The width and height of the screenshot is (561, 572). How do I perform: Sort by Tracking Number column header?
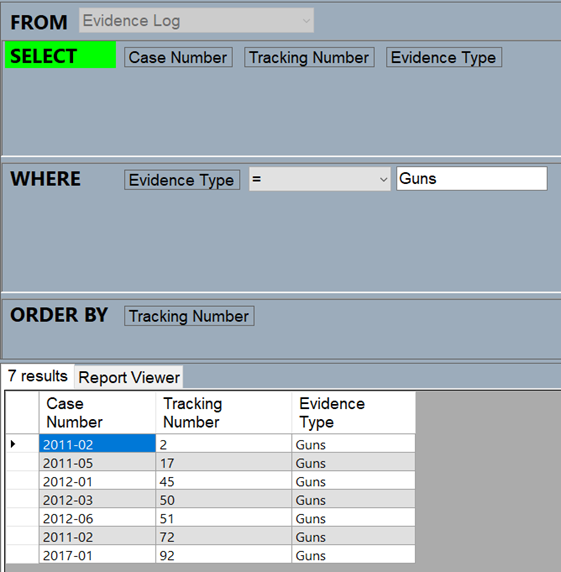[x=224, y=413]
